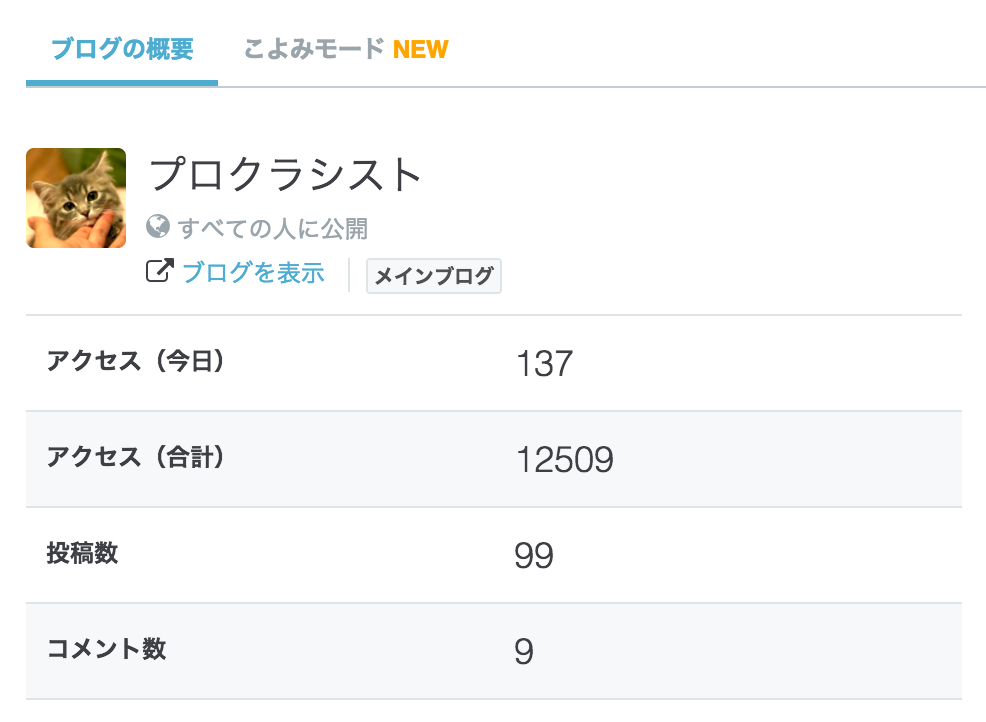This screenshot has height=722, width=986.
Task: Click the profile thumbnail of プロクラシスト
Action: click(75, 197)
